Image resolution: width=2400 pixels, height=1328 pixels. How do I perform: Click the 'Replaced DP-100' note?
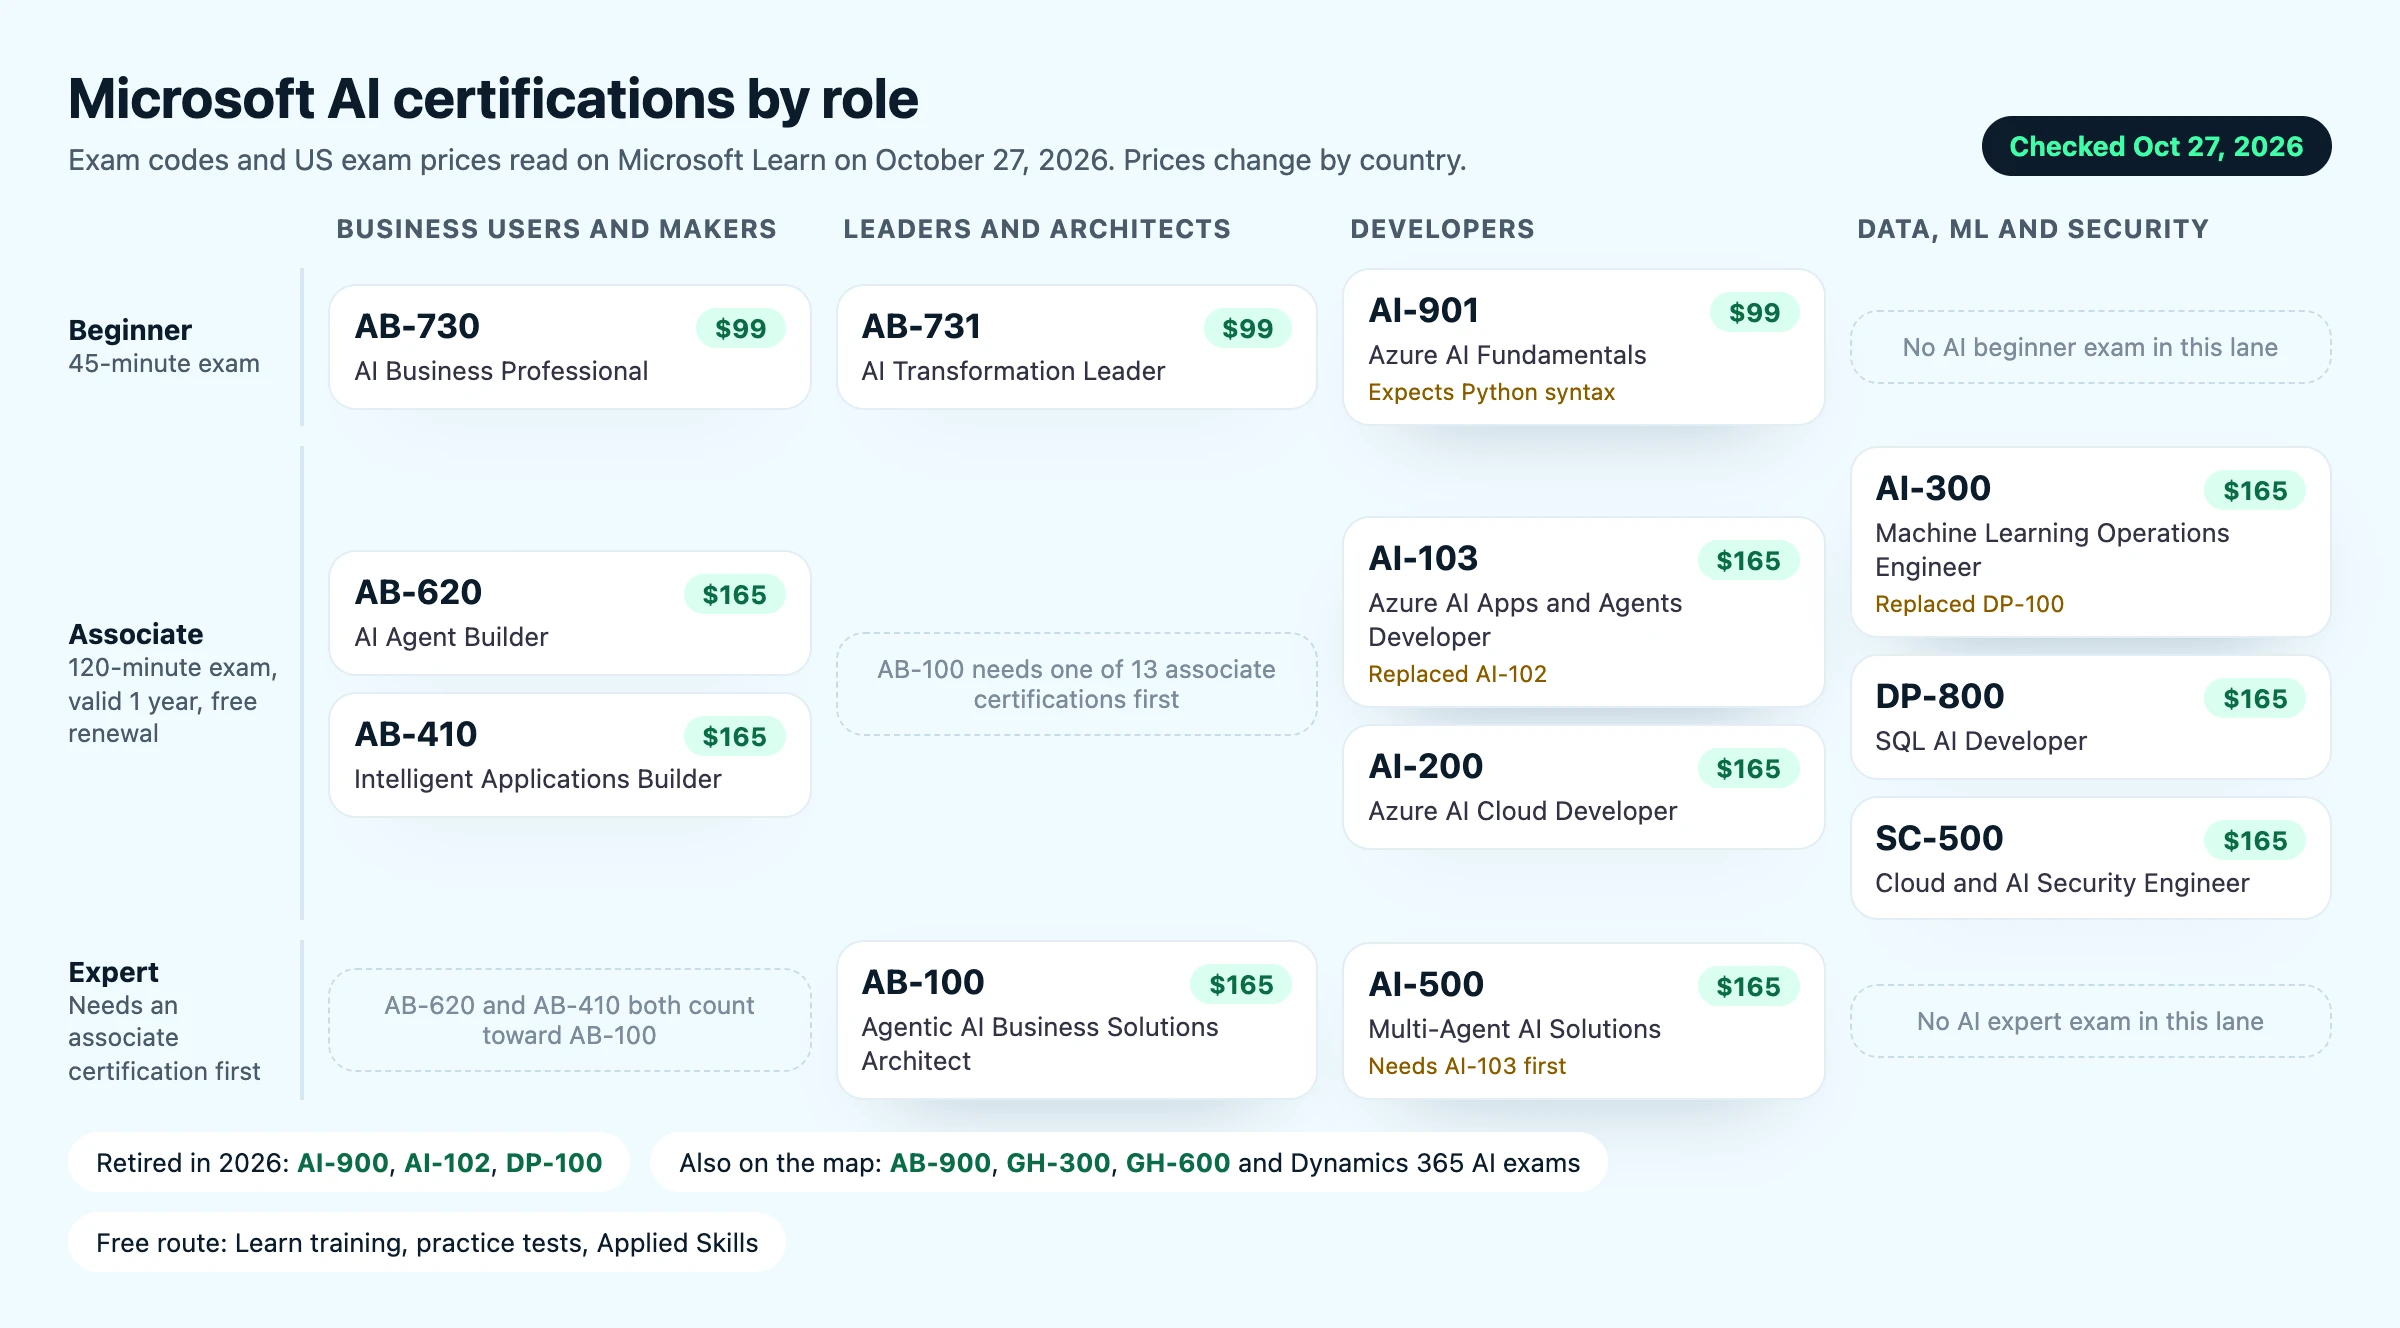click(x=1969, y=604)
